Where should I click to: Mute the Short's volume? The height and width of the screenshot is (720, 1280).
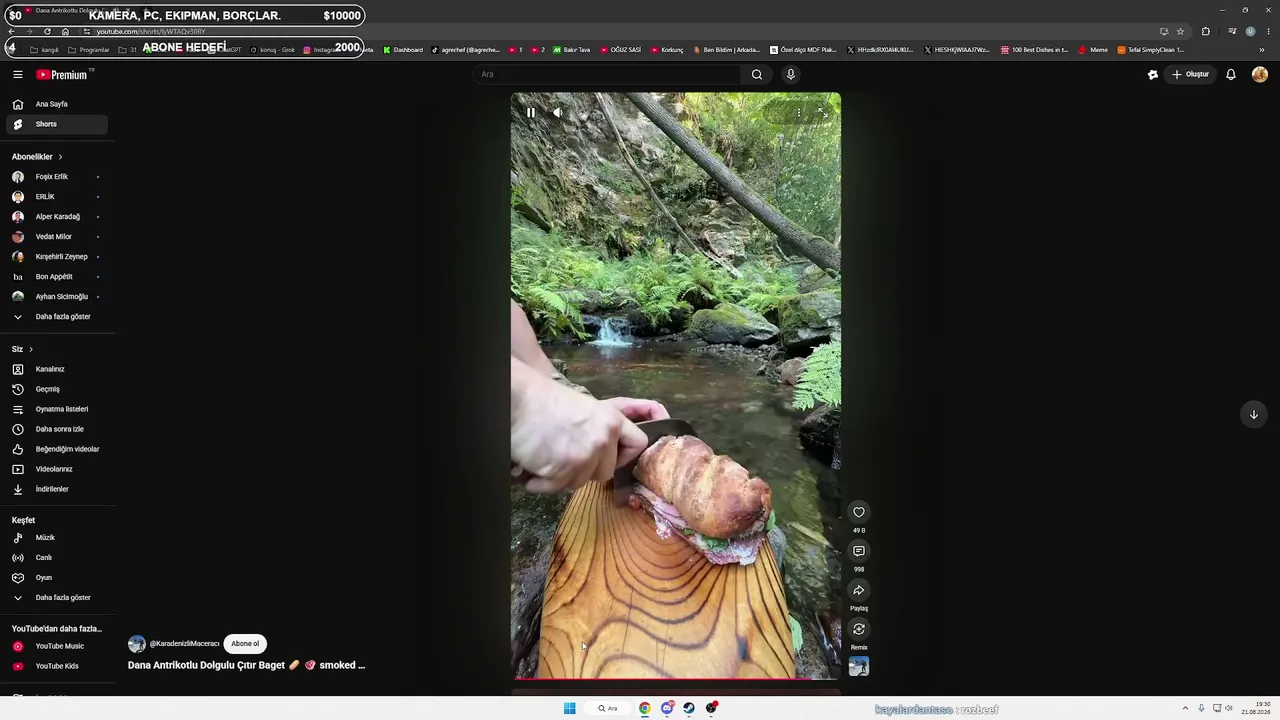tap(557, 113)
